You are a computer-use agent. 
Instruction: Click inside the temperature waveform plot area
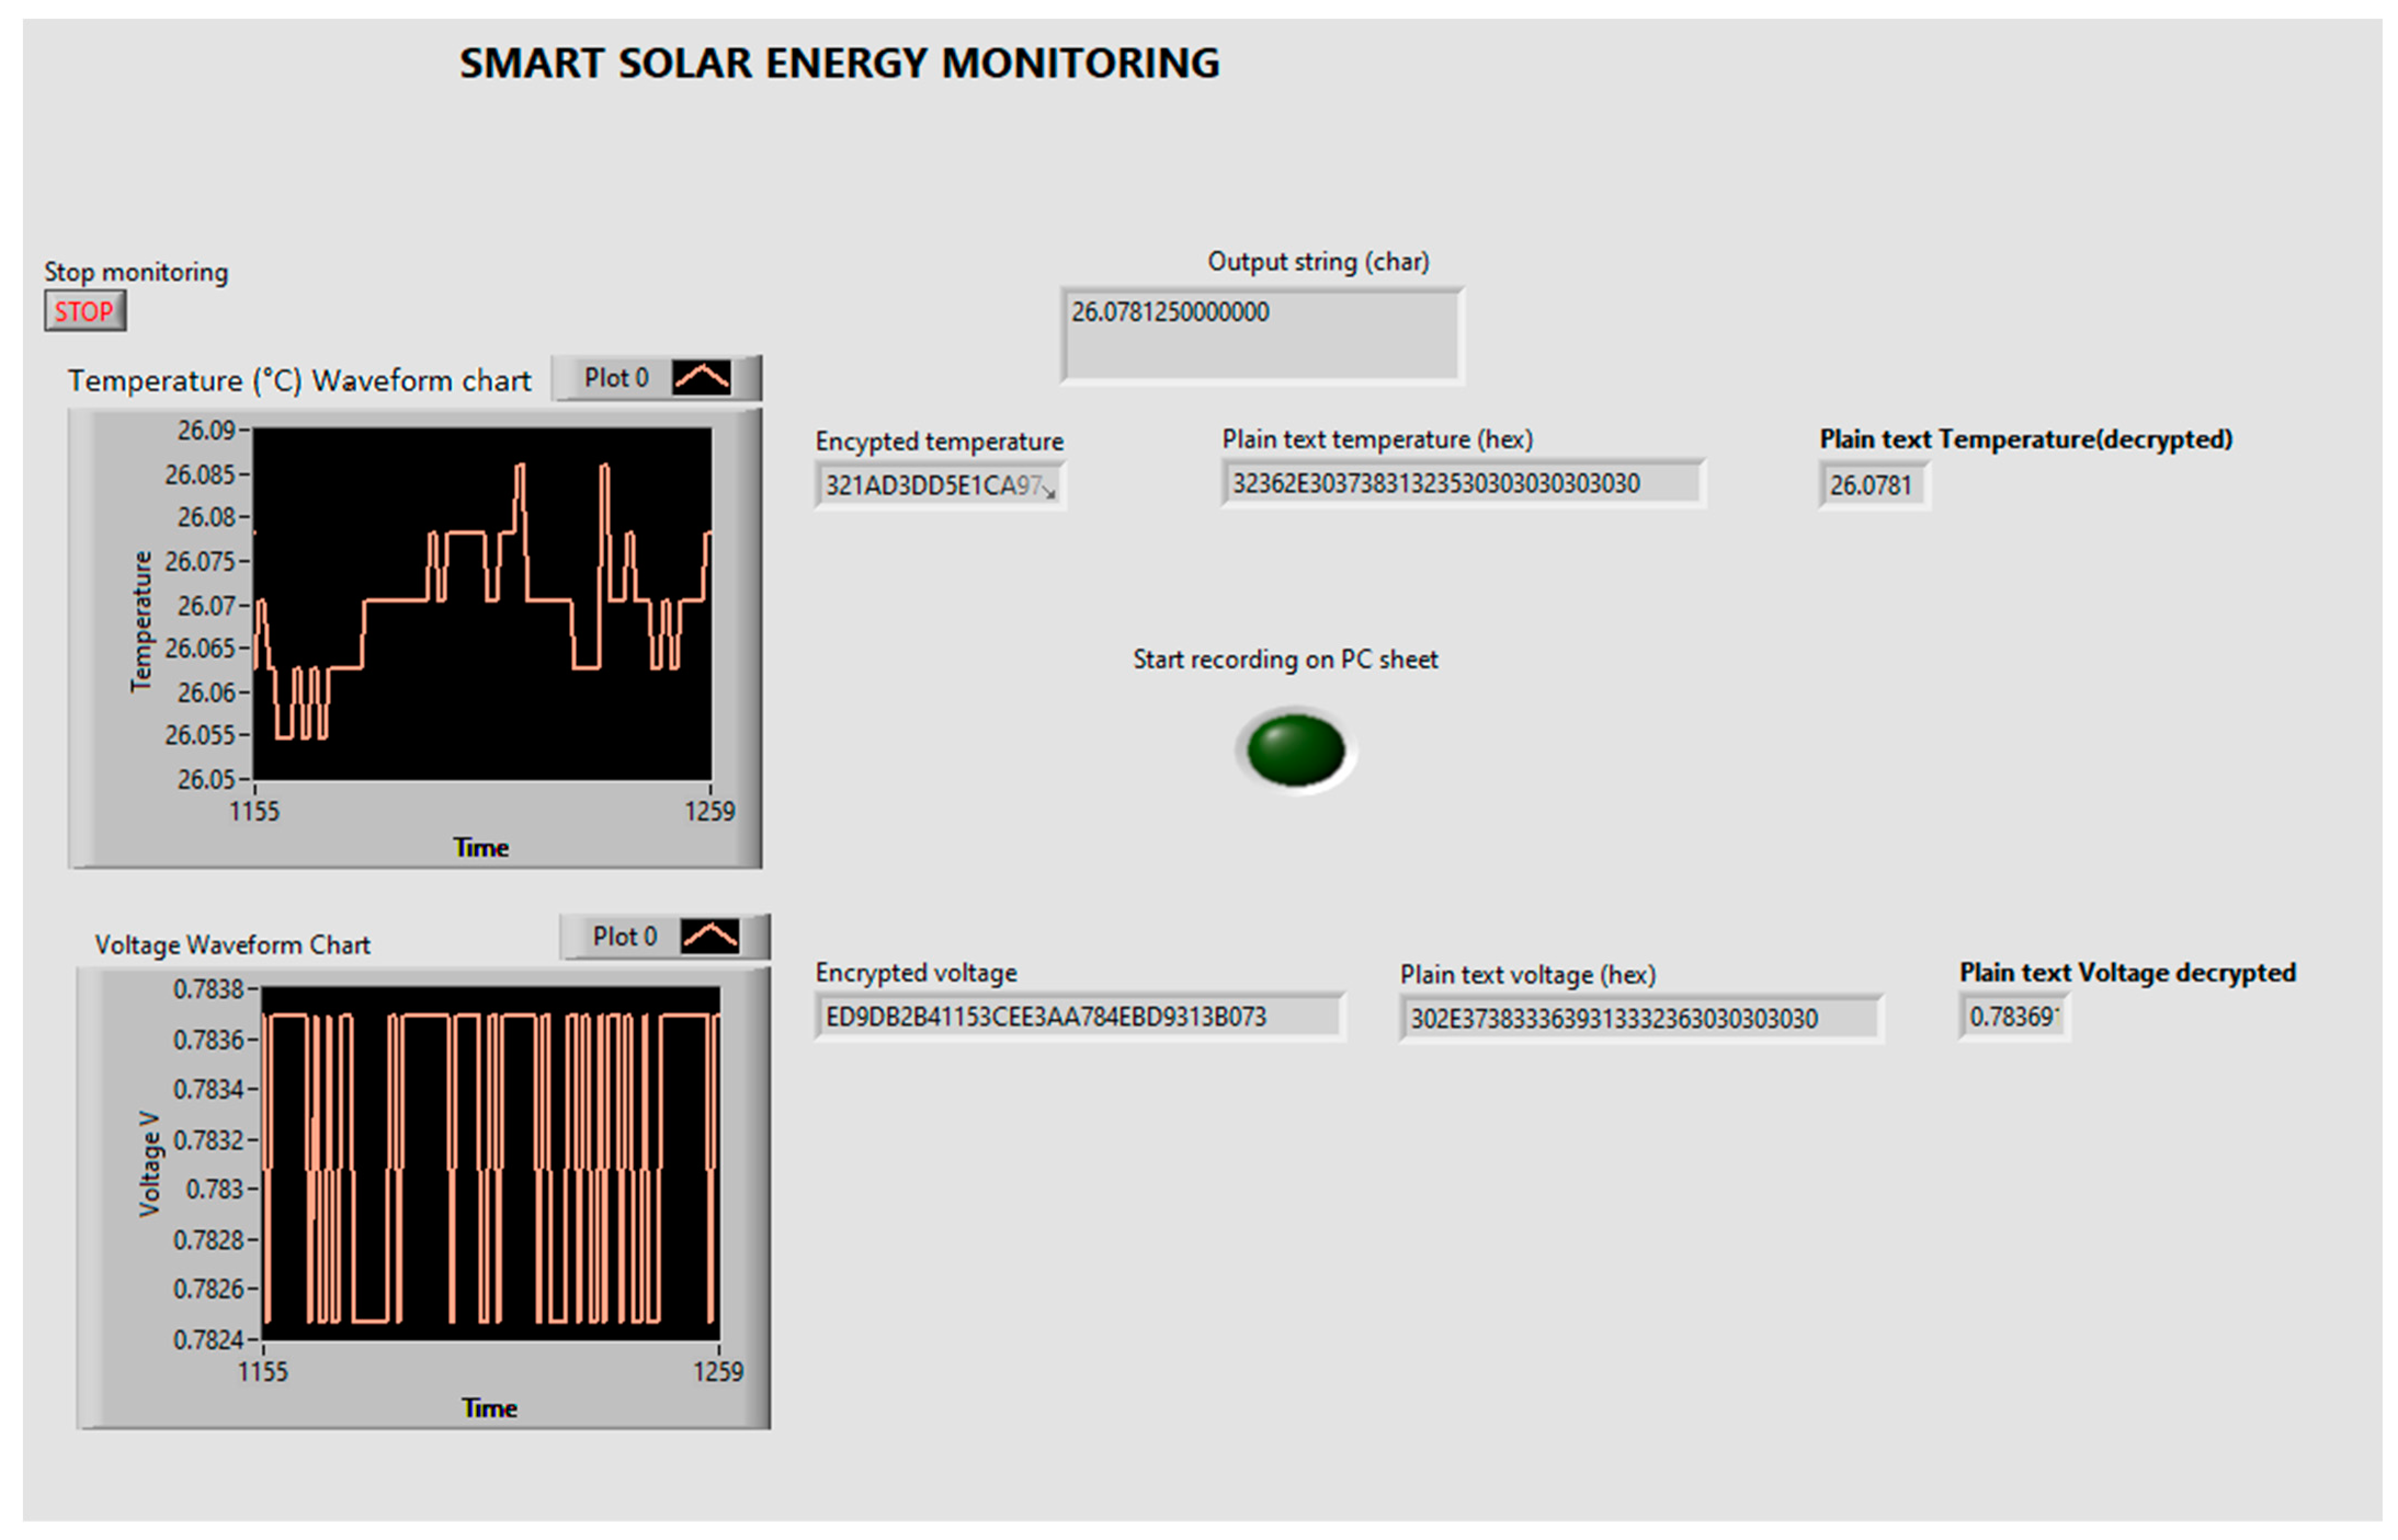[x=482, y=604]
